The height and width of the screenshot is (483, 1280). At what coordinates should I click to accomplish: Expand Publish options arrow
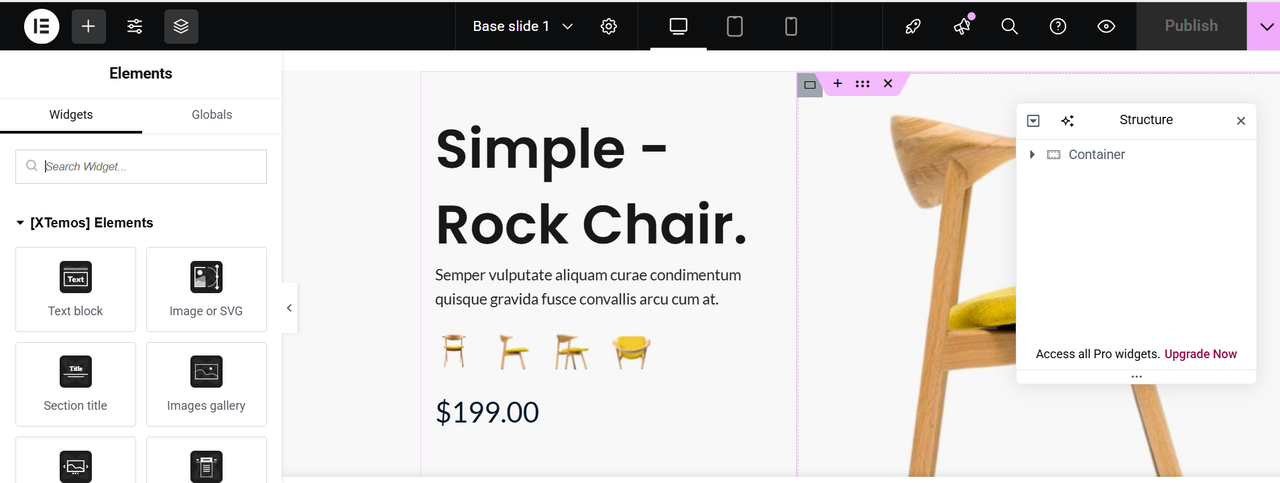(1263, 26)
